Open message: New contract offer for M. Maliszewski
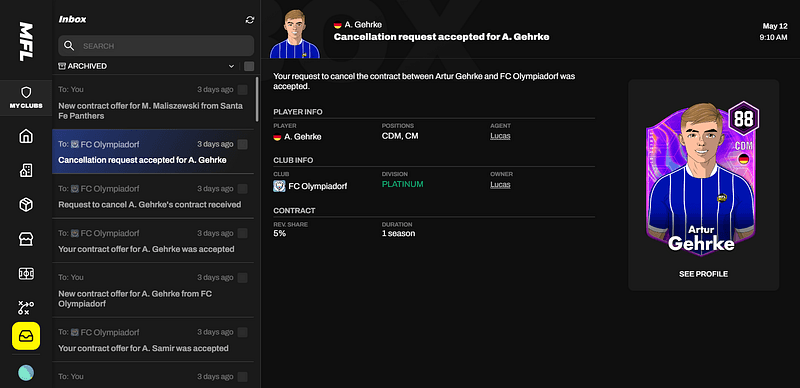The image size is (800, 388). click(153, 102)
